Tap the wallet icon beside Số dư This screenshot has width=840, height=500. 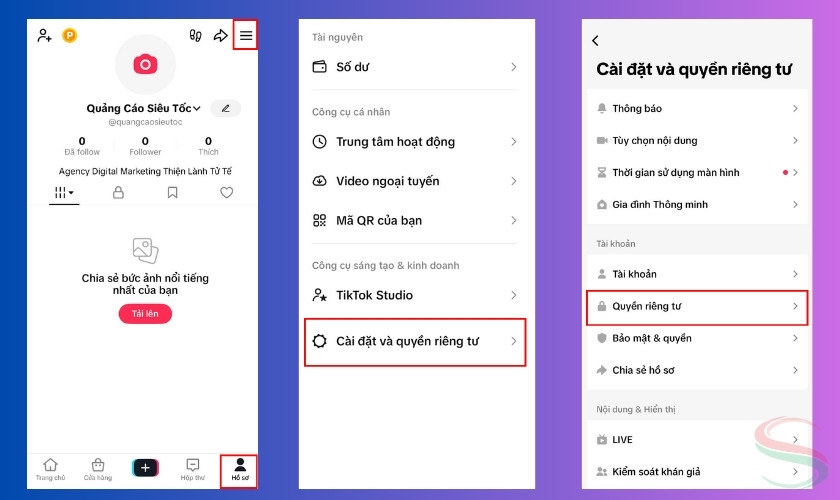point(319,67)
